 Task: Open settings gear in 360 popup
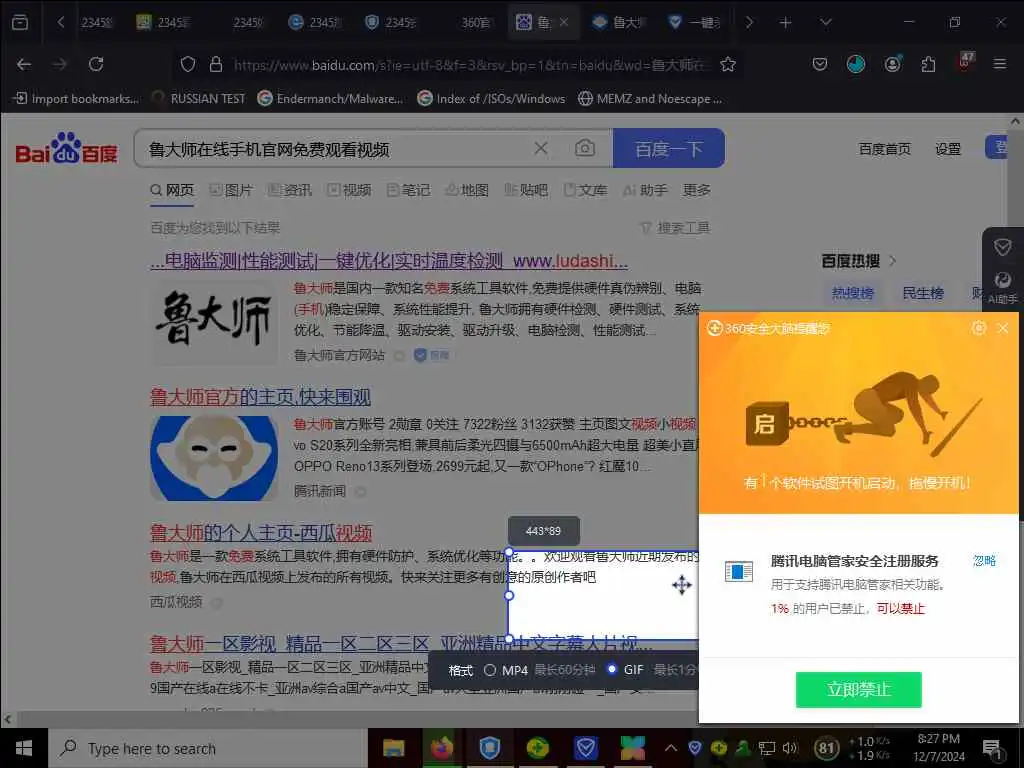tap(978, 328)
